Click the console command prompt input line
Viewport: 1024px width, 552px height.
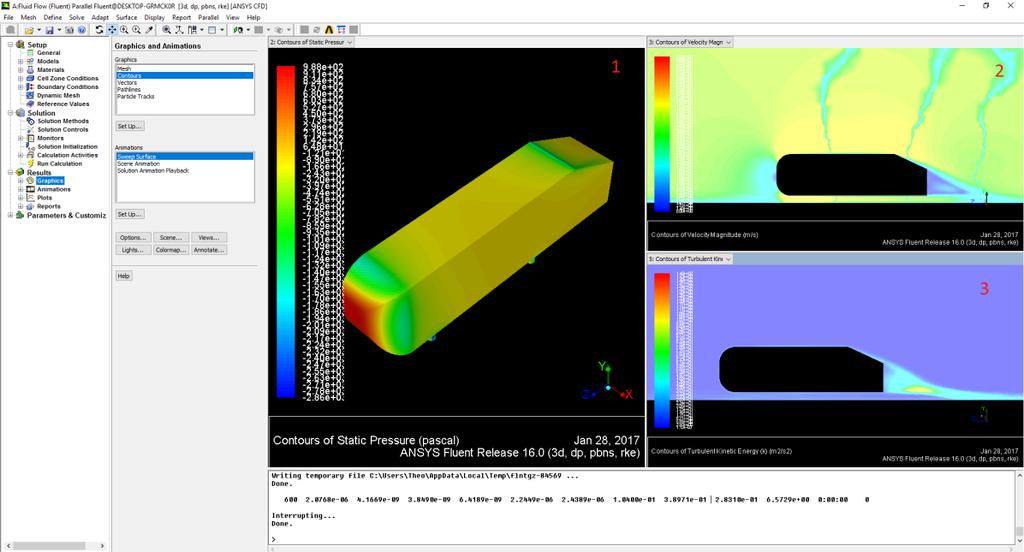643,539
